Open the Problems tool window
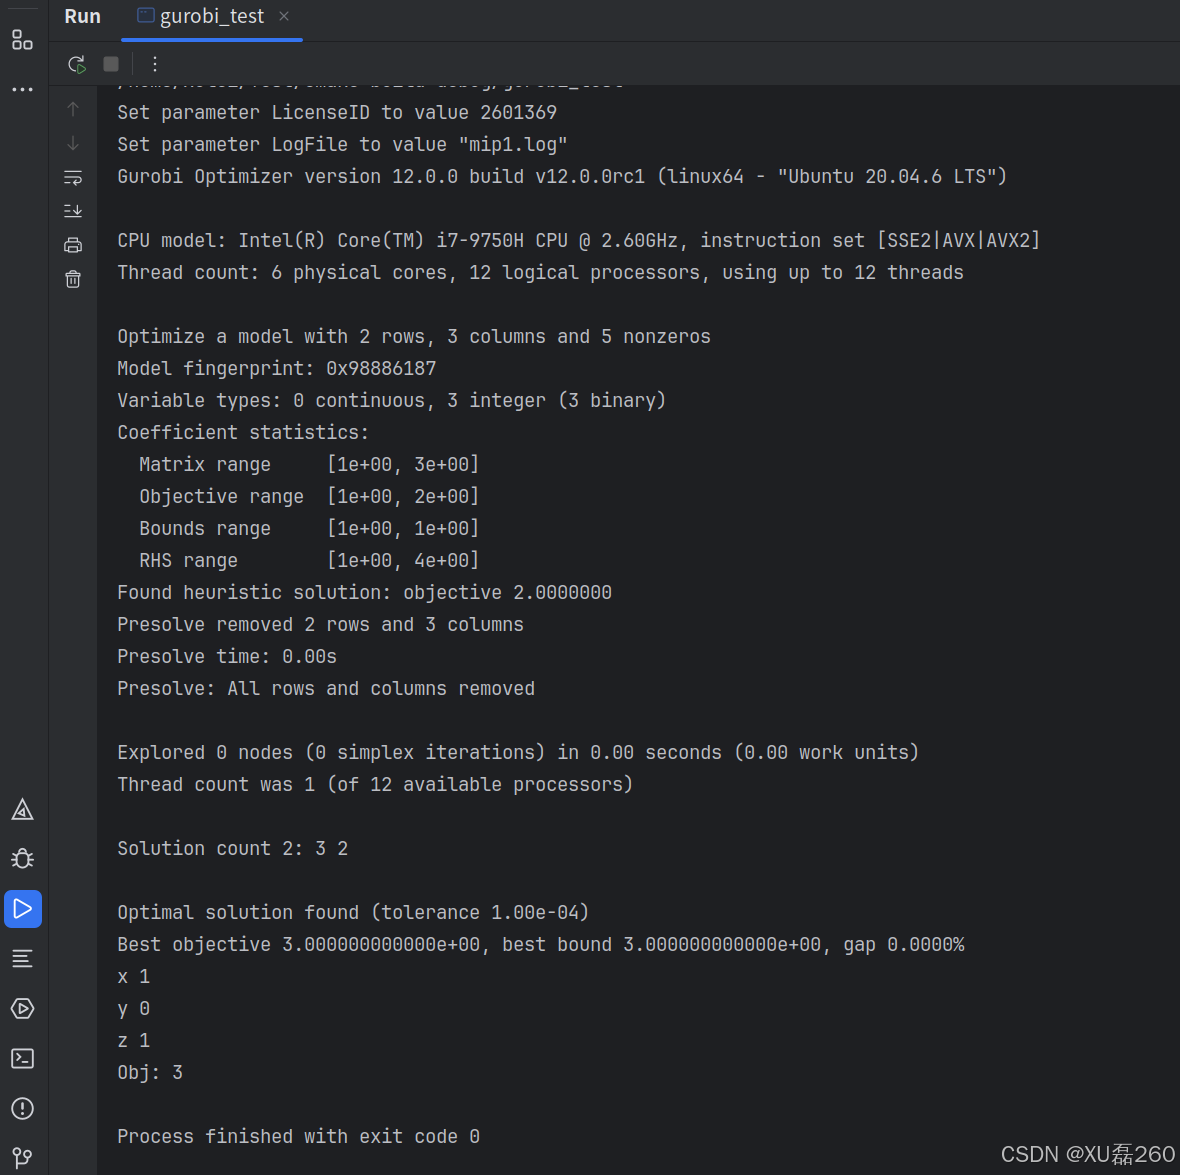 coord(22,1108)
